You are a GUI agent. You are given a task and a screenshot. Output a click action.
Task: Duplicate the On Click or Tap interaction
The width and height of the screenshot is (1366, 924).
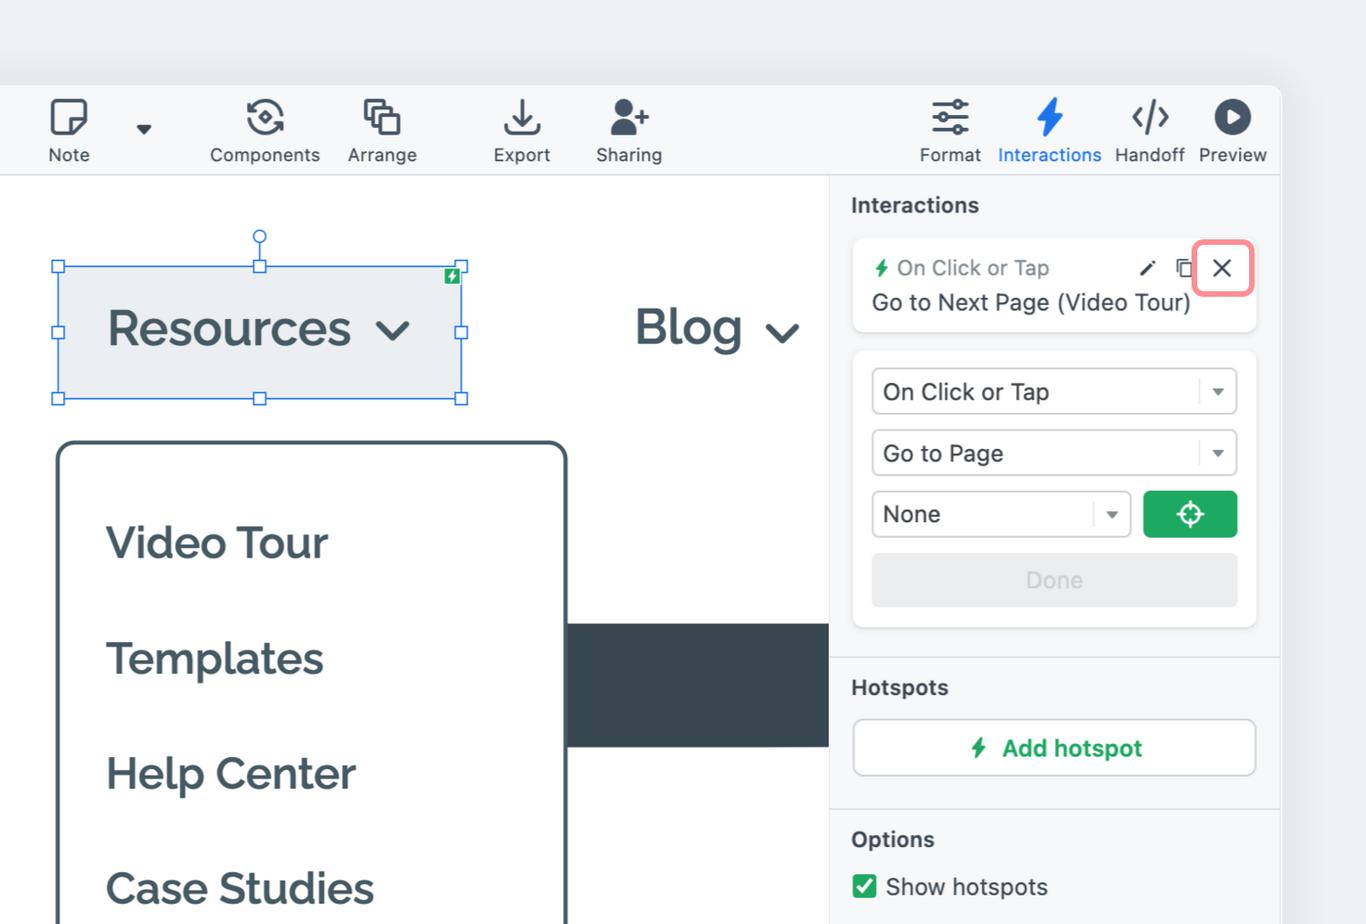(x=1184, y=268)
